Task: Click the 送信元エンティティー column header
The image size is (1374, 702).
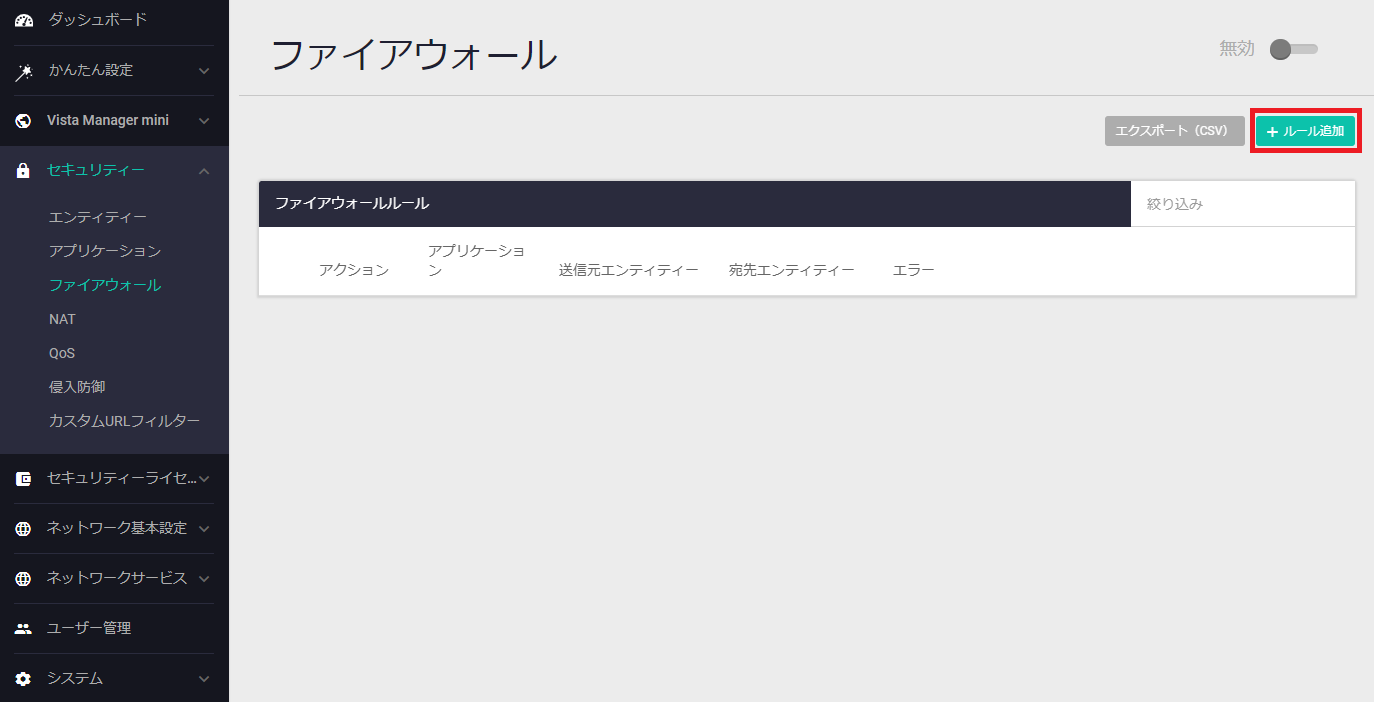Action: coord(629,270)
